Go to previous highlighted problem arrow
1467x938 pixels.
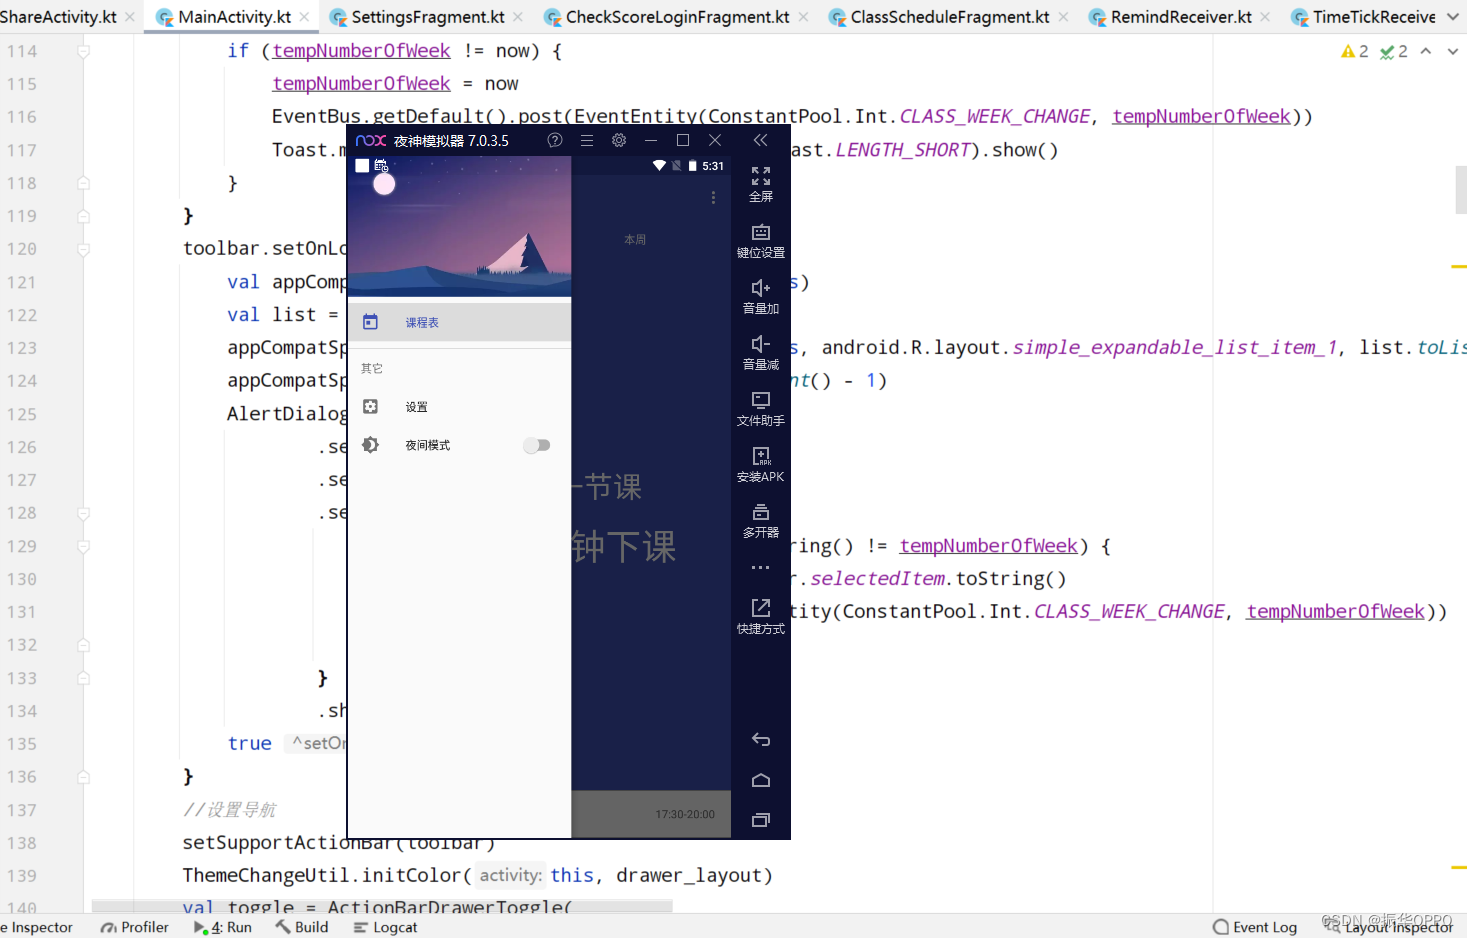(1426, 51)
